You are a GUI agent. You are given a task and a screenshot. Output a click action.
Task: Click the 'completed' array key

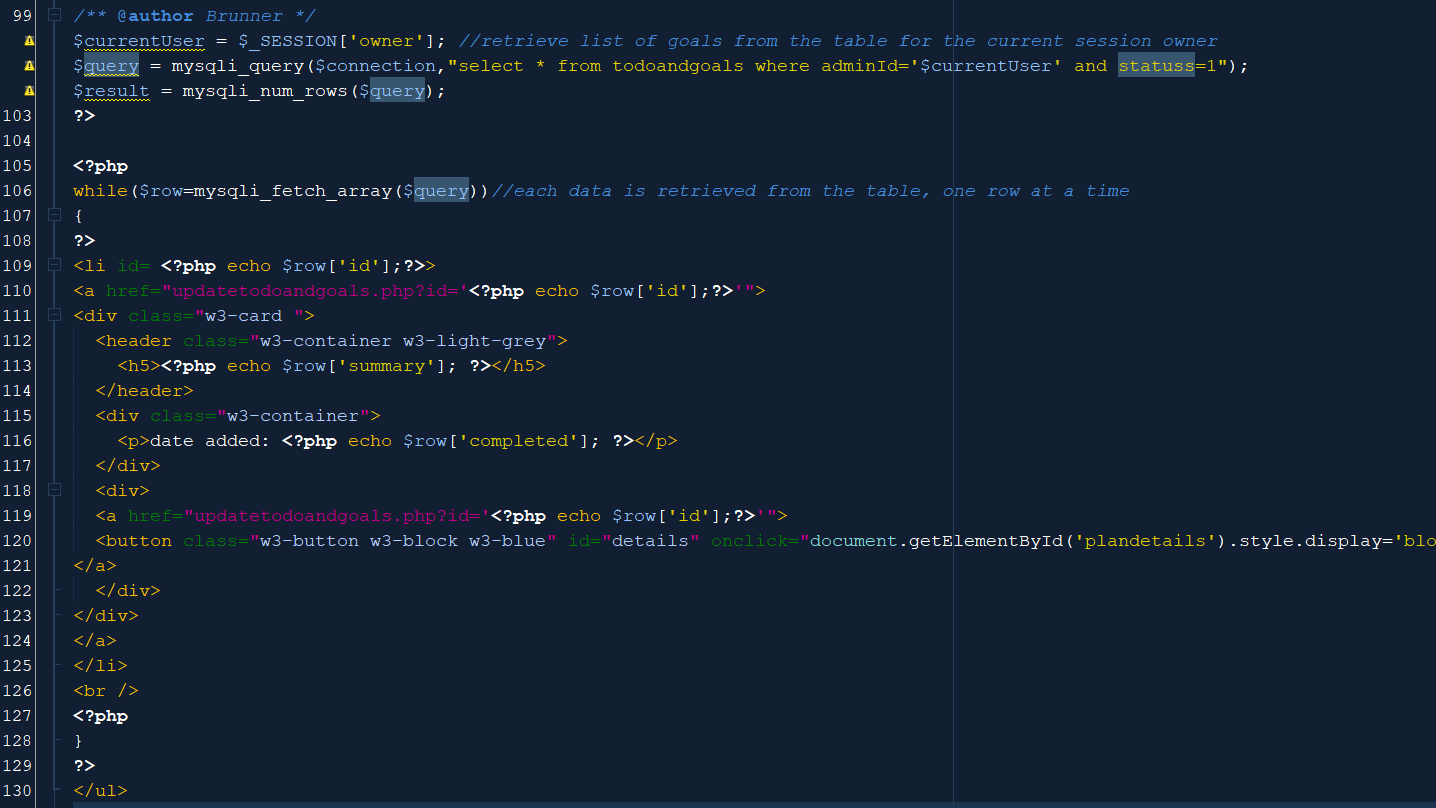coord(519,441)
